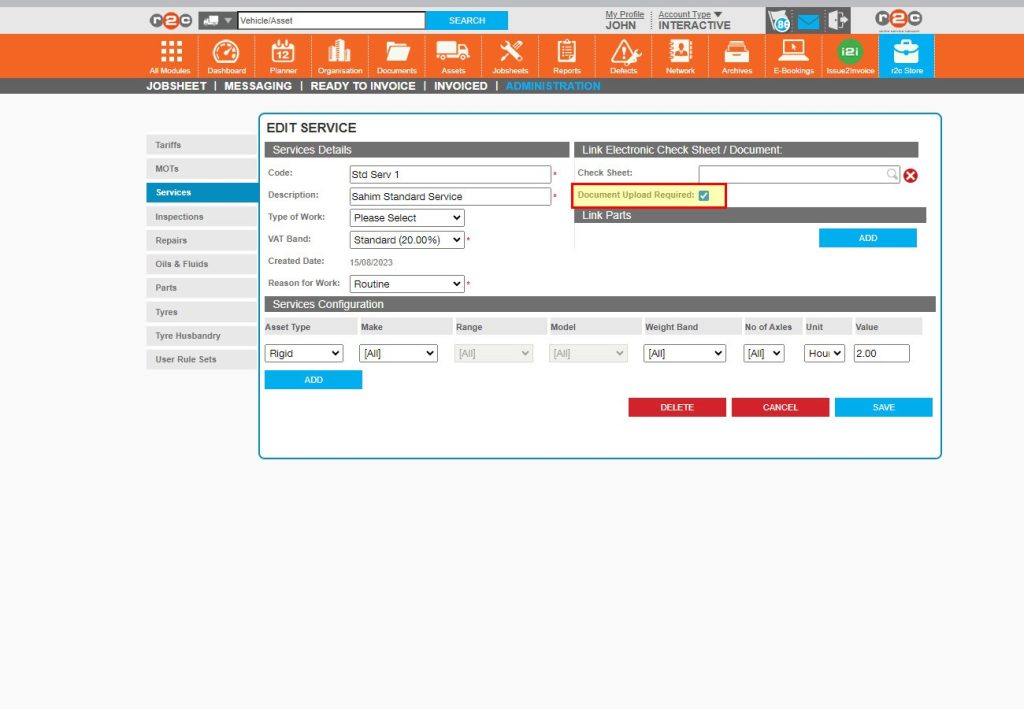Click the r2c logo at top left

tap(170, 21)
